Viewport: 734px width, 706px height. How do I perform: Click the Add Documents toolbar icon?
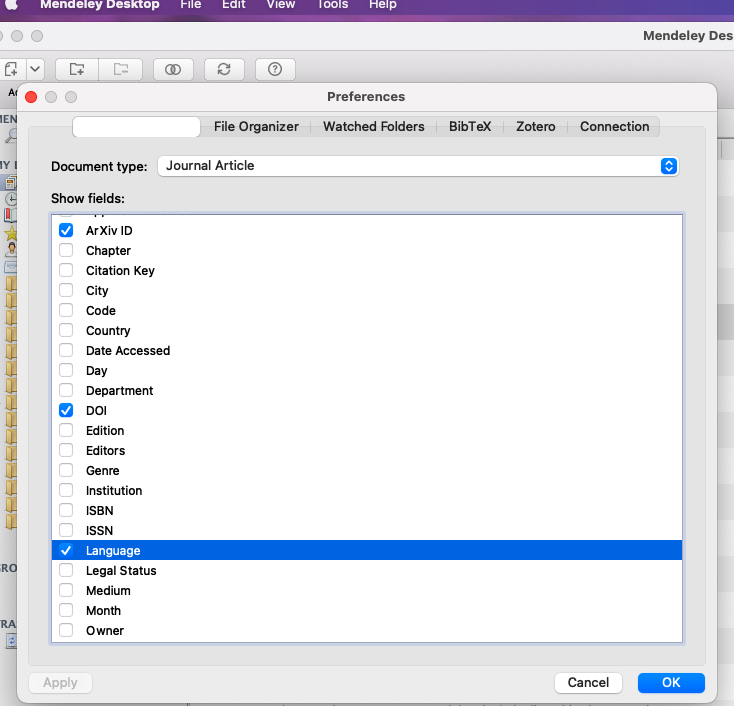(x=11, y=69)
